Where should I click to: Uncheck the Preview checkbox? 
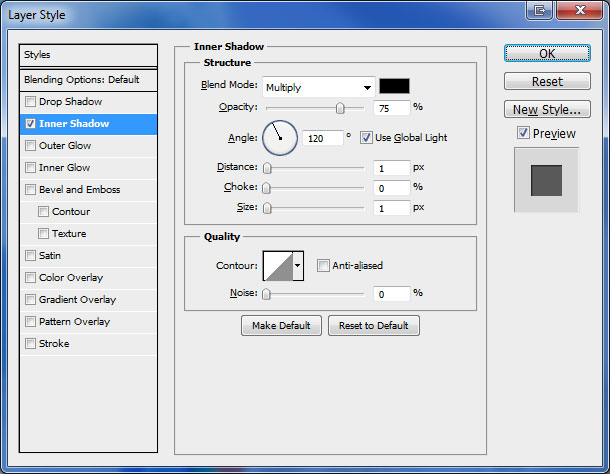(523, 133)
